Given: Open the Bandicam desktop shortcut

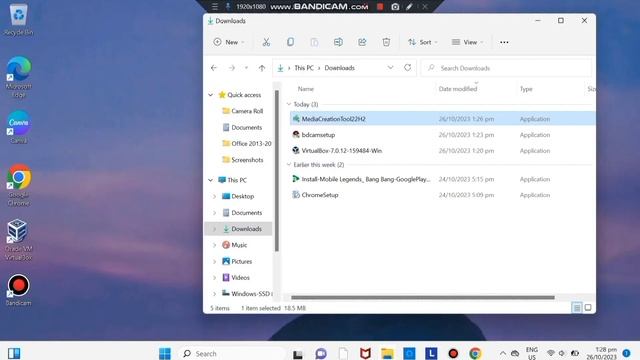Looking at the screenshot, I should coord(18,290).
